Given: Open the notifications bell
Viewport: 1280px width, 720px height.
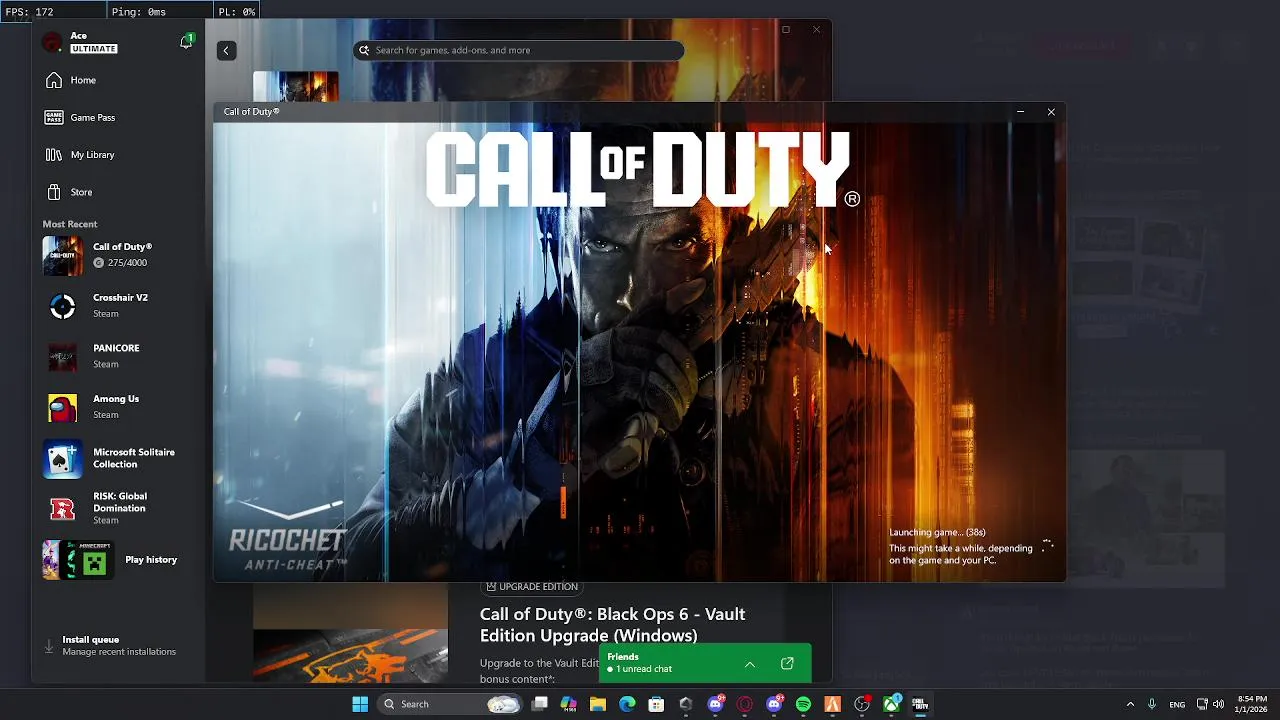Looking at the screenshot, I should point(186,42).
